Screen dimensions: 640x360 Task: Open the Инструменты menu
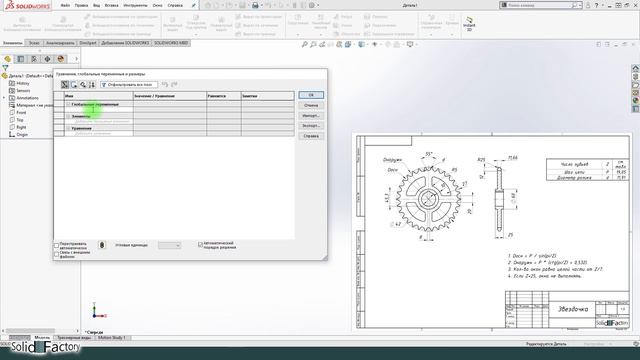135,6
